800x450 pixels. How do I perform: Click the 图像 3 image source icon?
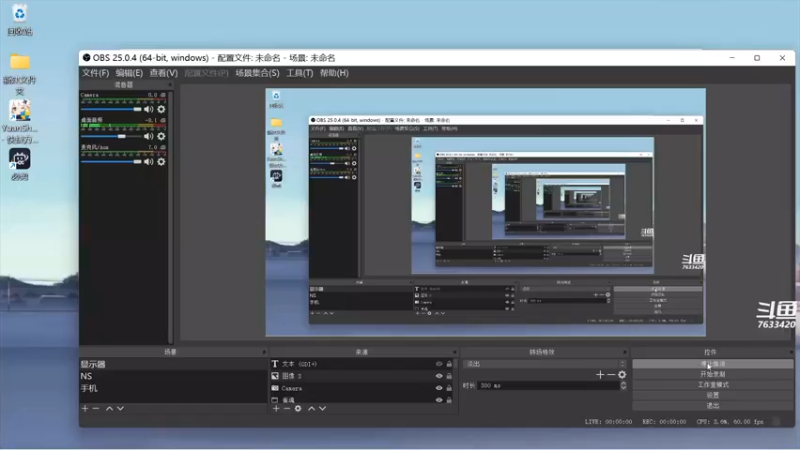pos(275,376)
